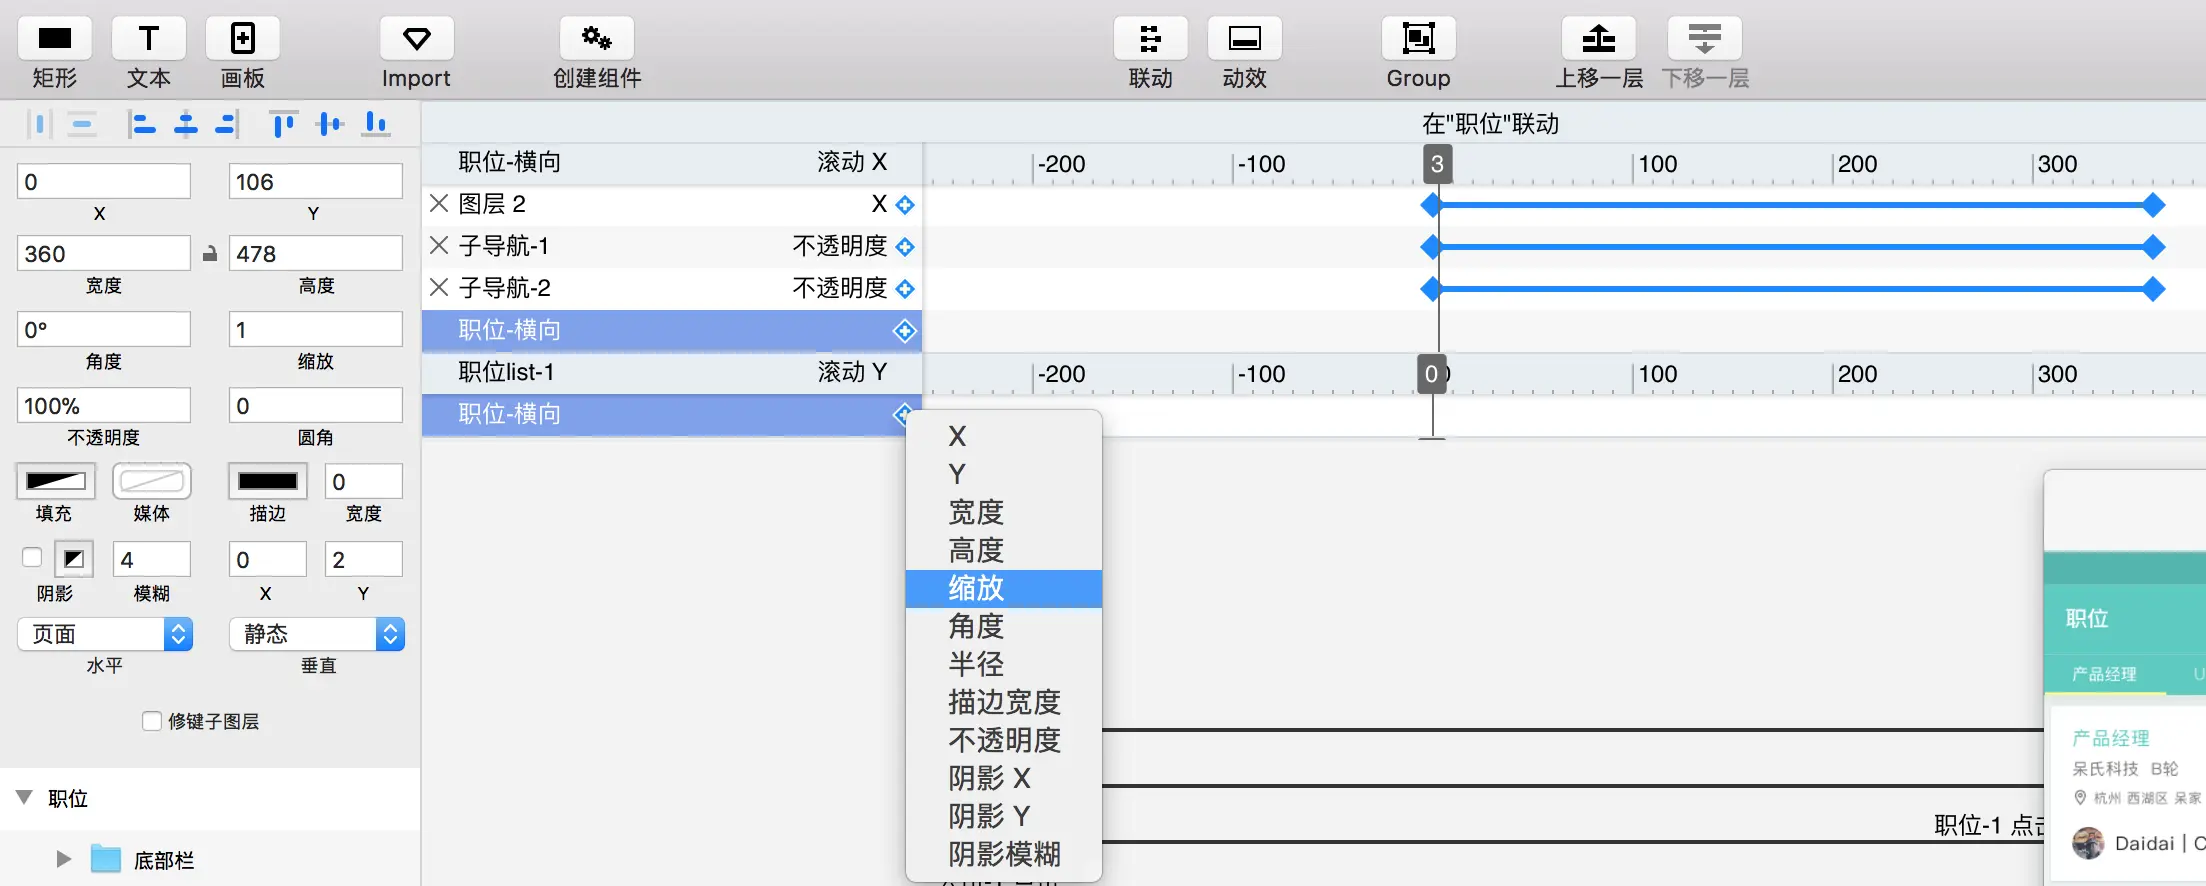Image resolution: width=2206 pixels, height=886 pixels.
Task: Choose 阴影 Y from the property menu
Action: (x=1004, y=816)
